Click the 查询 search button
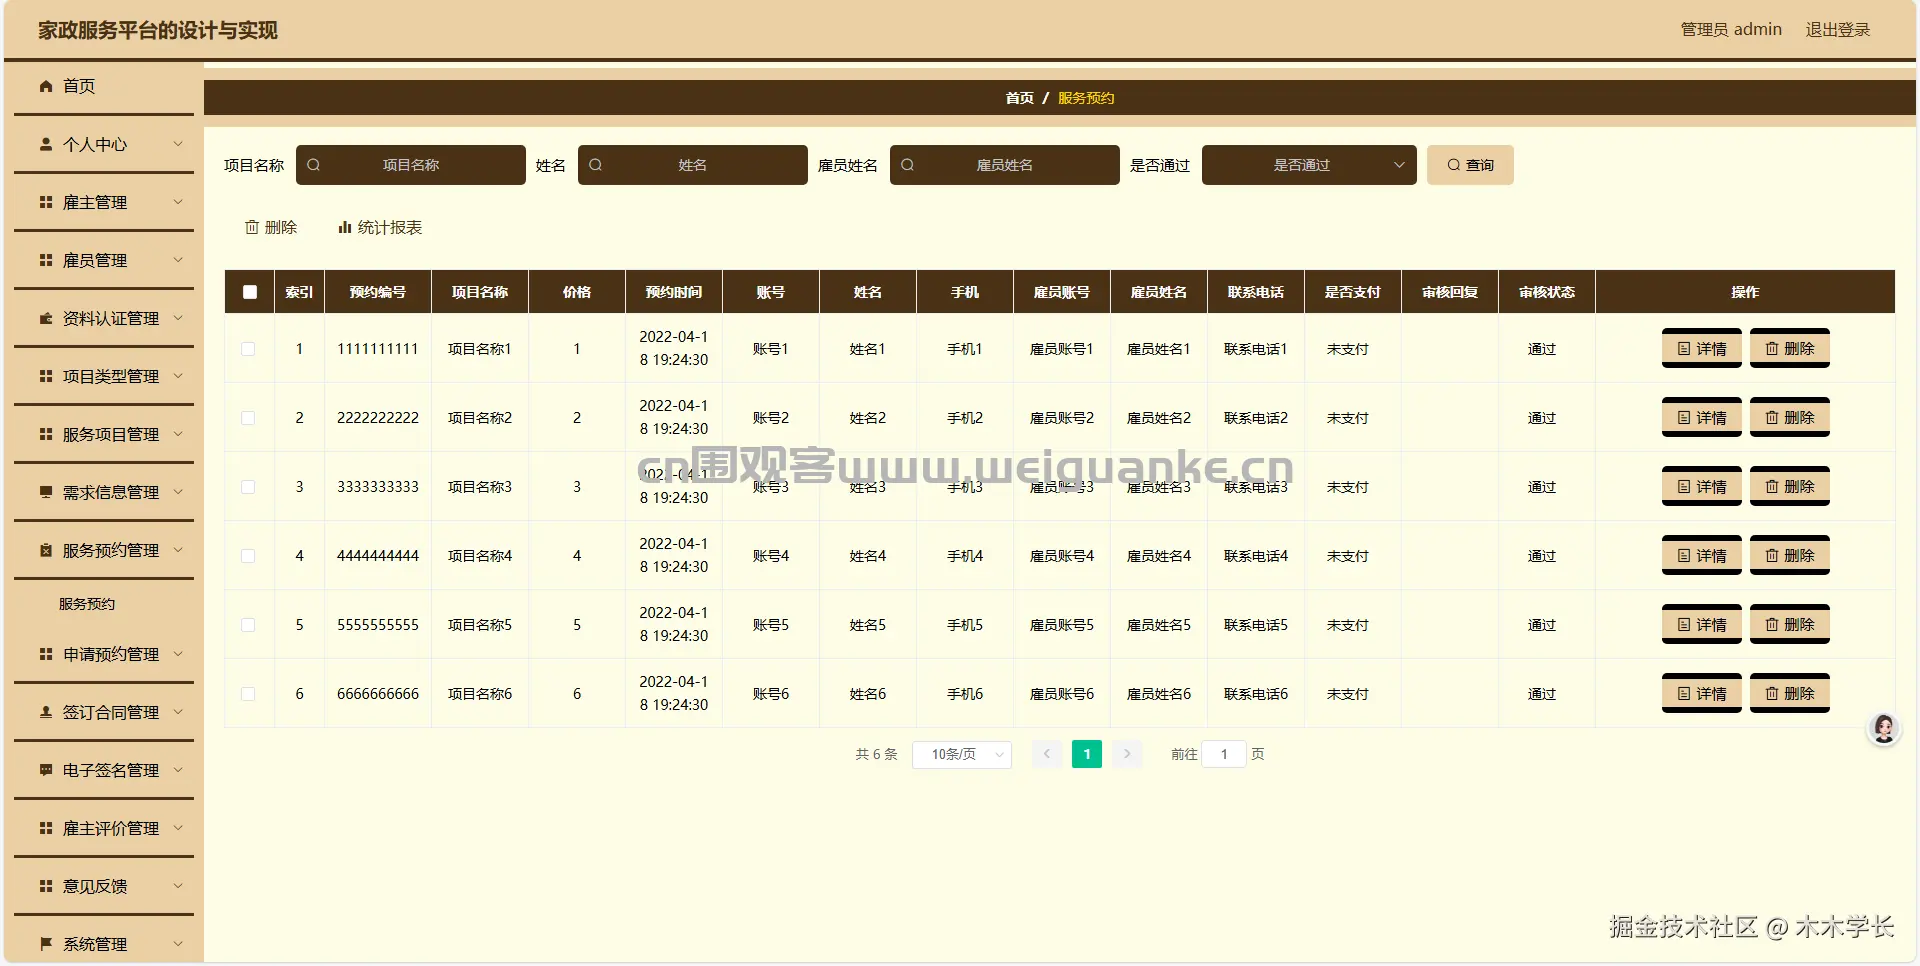 point(1470,165)
